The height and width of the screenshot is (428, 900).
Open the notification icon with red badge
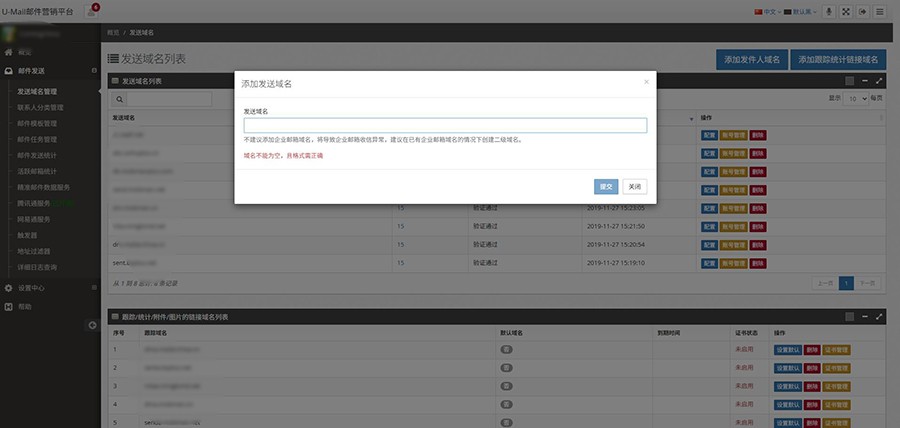tap(91, 11)
